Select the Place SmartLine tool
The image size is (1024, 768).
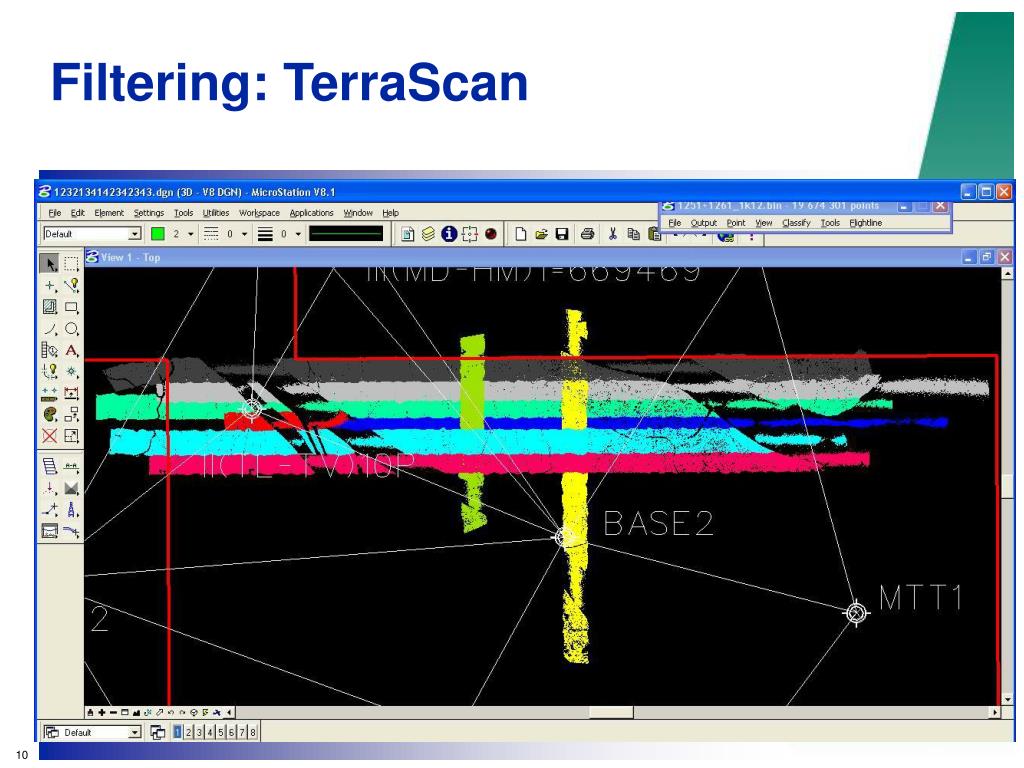pyautogui.click(x=71, y=285)
